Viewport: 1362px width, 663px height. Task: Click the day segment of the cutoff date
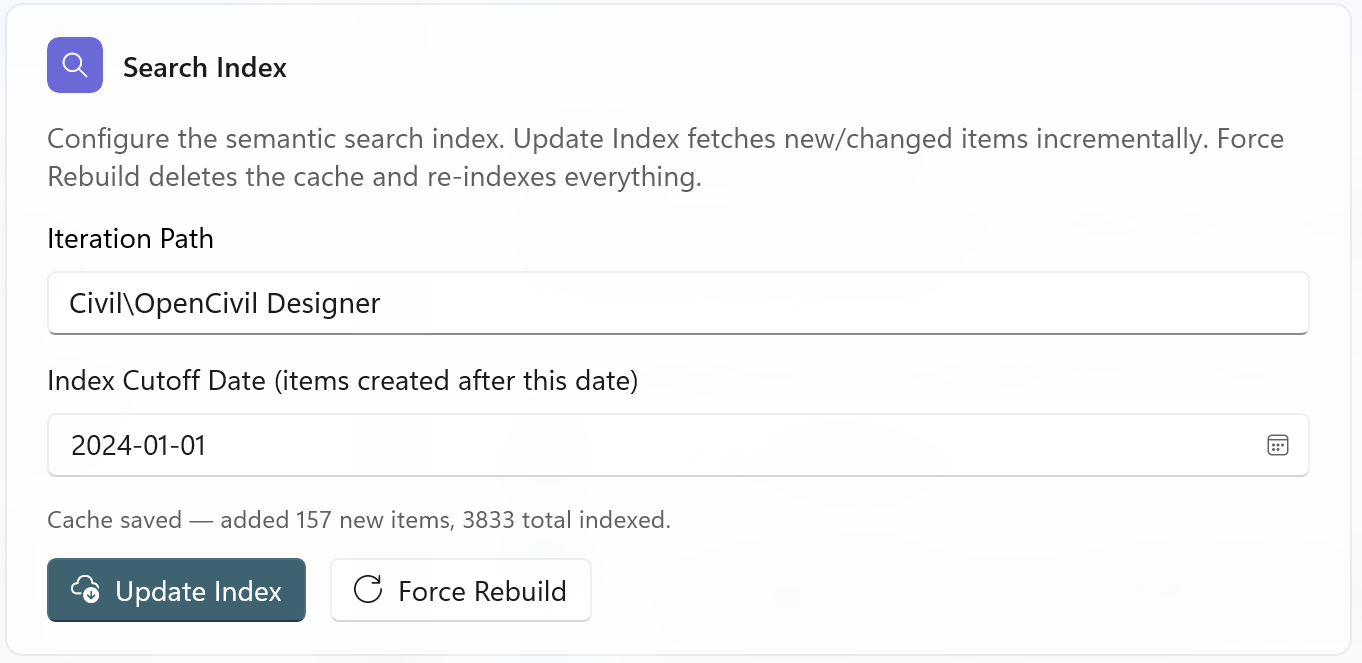[191, 445]
